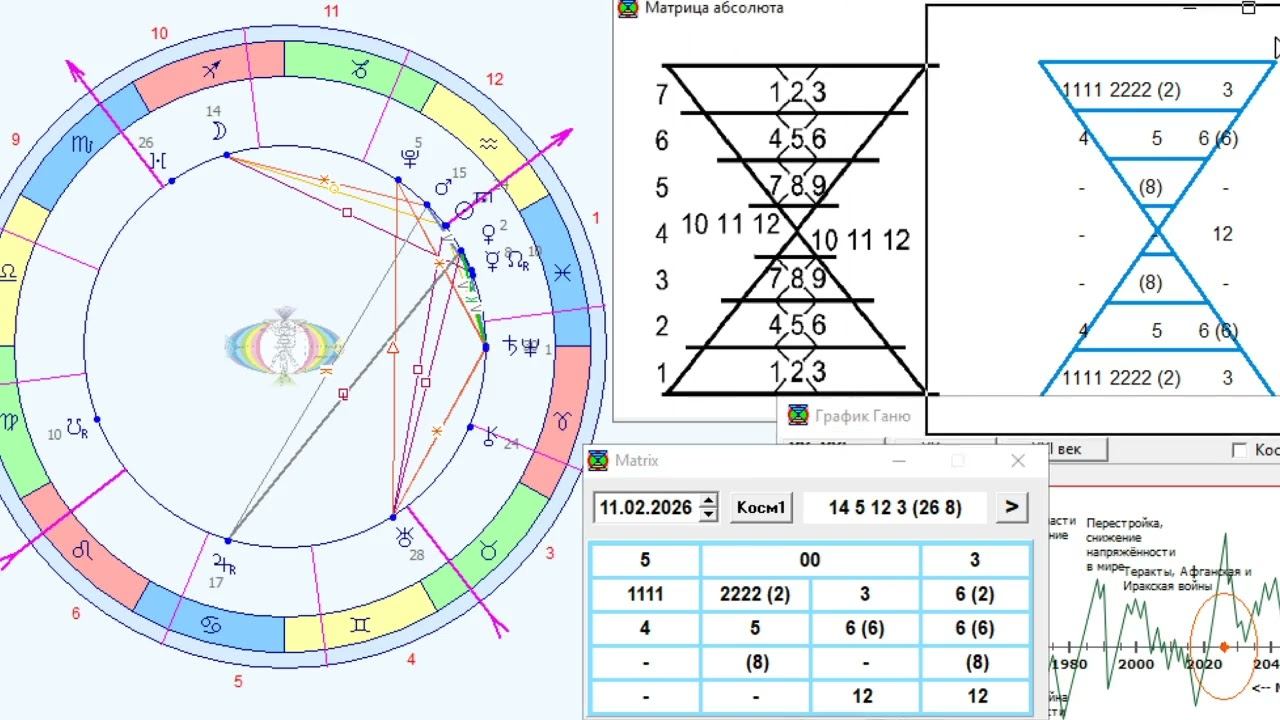Toggle the checkbox beside the century button

[1239, 451]
